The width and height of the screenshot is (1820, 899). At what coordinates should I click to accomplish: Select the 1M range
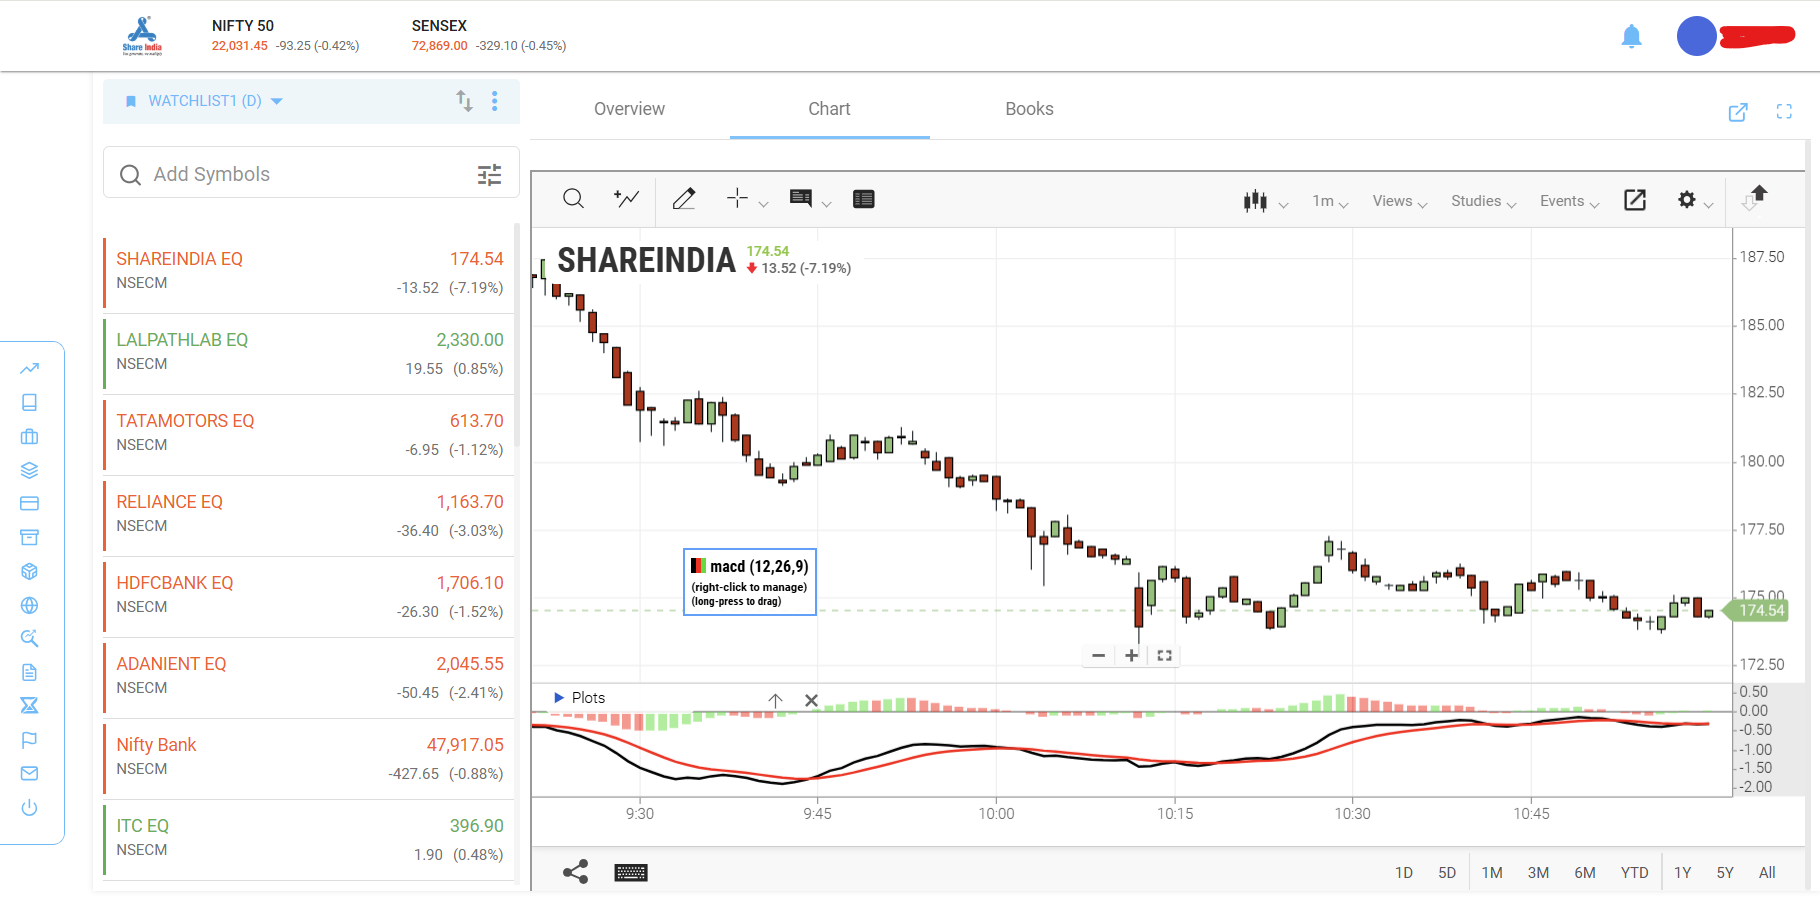pos(1492,873)
